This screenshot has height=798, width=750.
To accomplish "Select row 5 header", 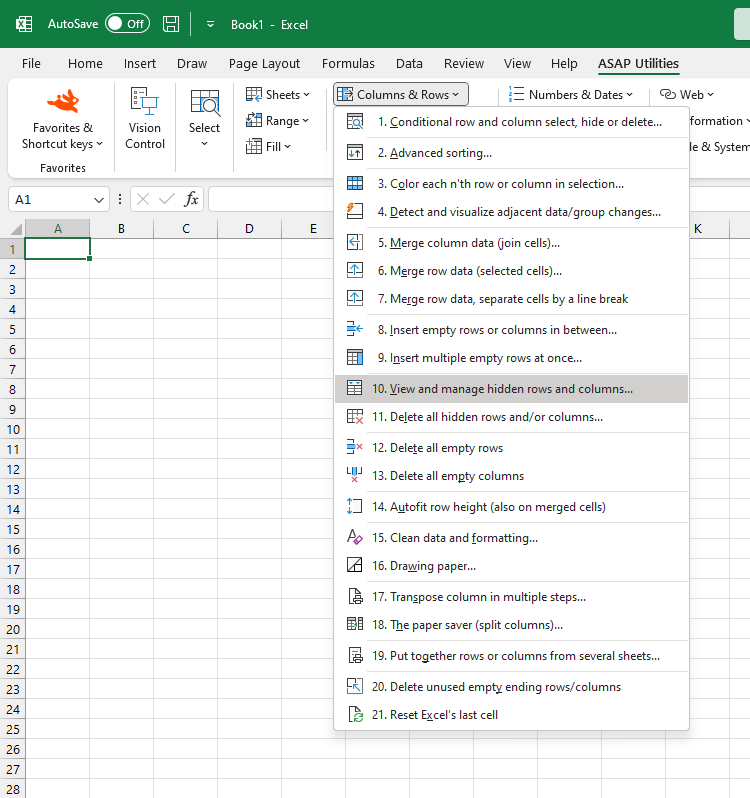I will coord(12,329).
